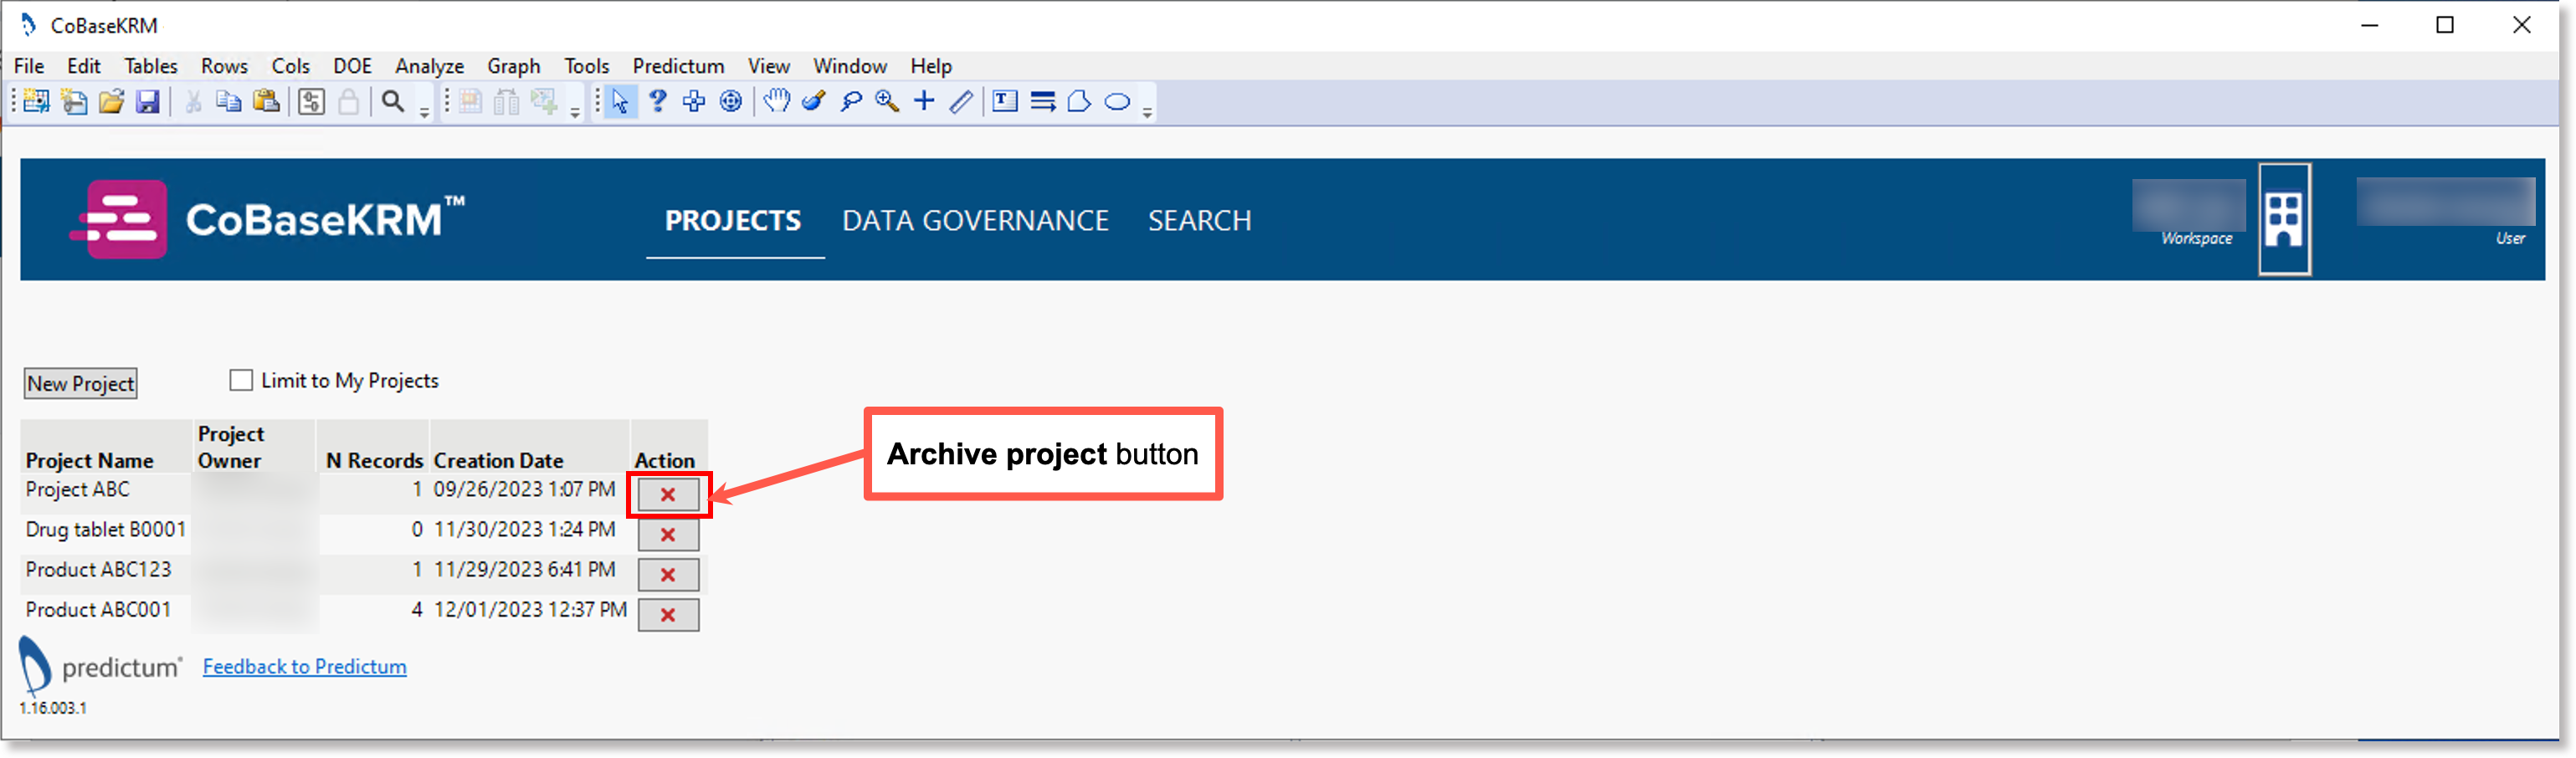This screenshot has height=758, width=2576.
Task: Expand the first toolbar overflow arrow after Search
Action: click(x=424, y=112)
